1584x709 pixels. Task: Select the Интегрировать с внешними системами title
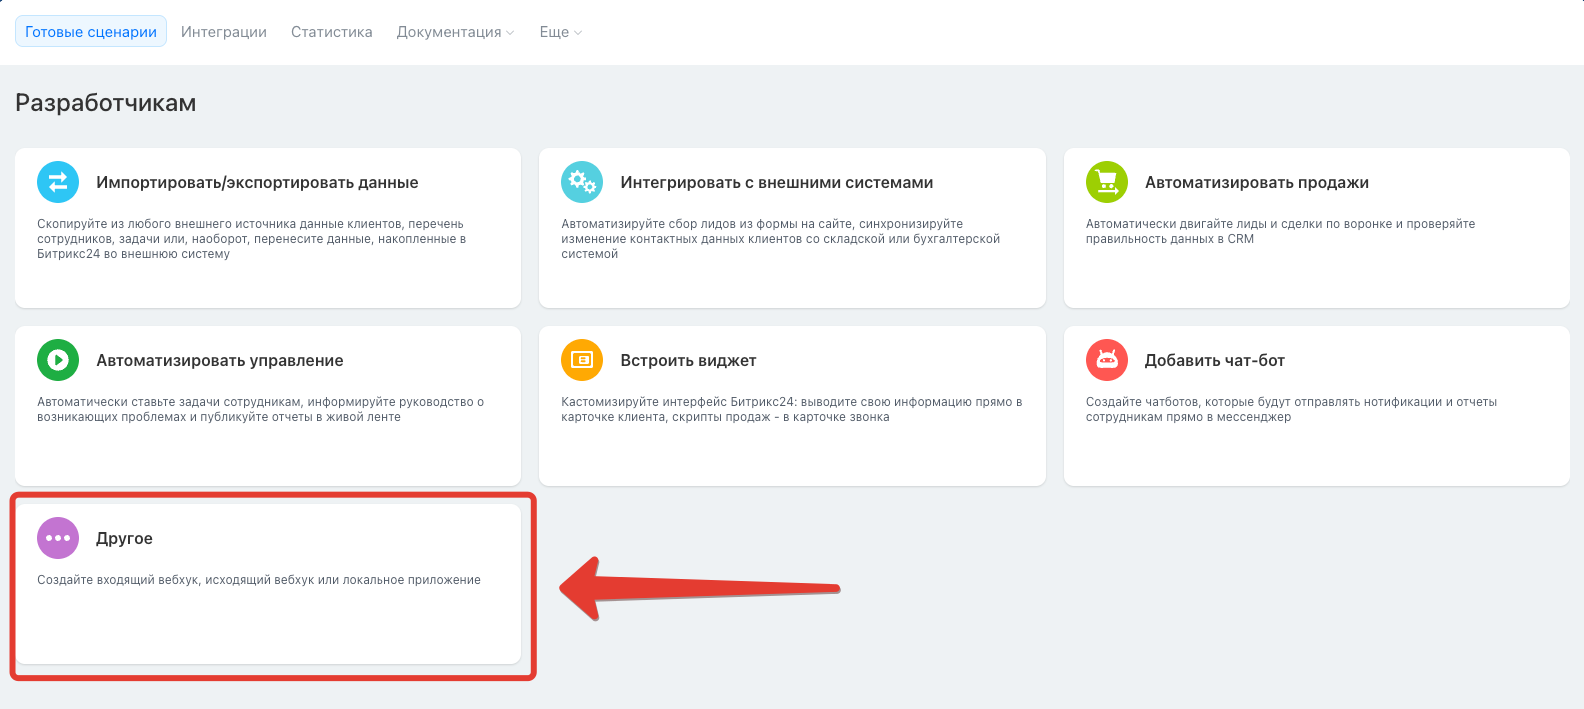click(x=776, y=183)
